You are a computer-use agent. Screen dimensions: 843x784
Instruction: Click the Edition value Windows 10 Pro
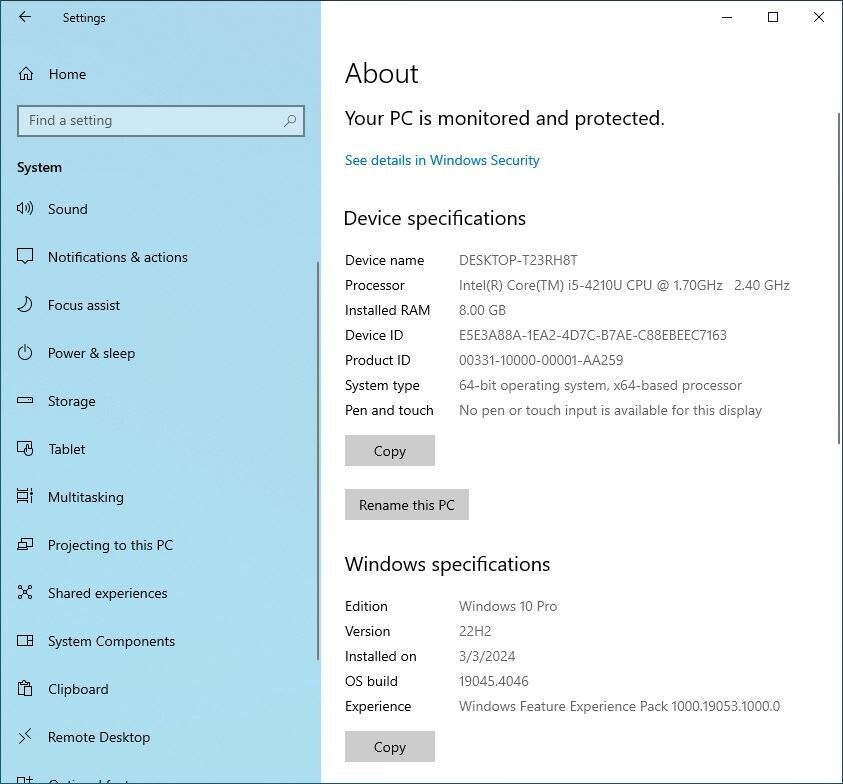coord(508,606)
